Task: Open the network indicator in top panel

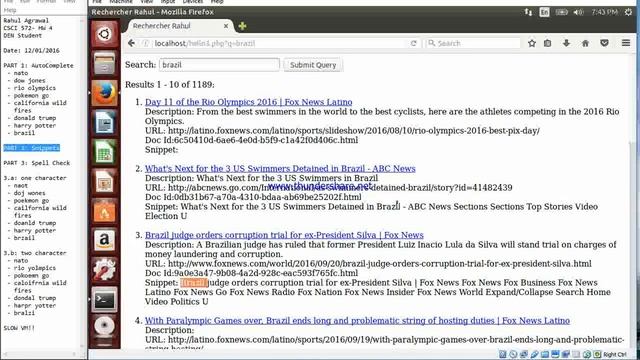Action: (528, 12)
